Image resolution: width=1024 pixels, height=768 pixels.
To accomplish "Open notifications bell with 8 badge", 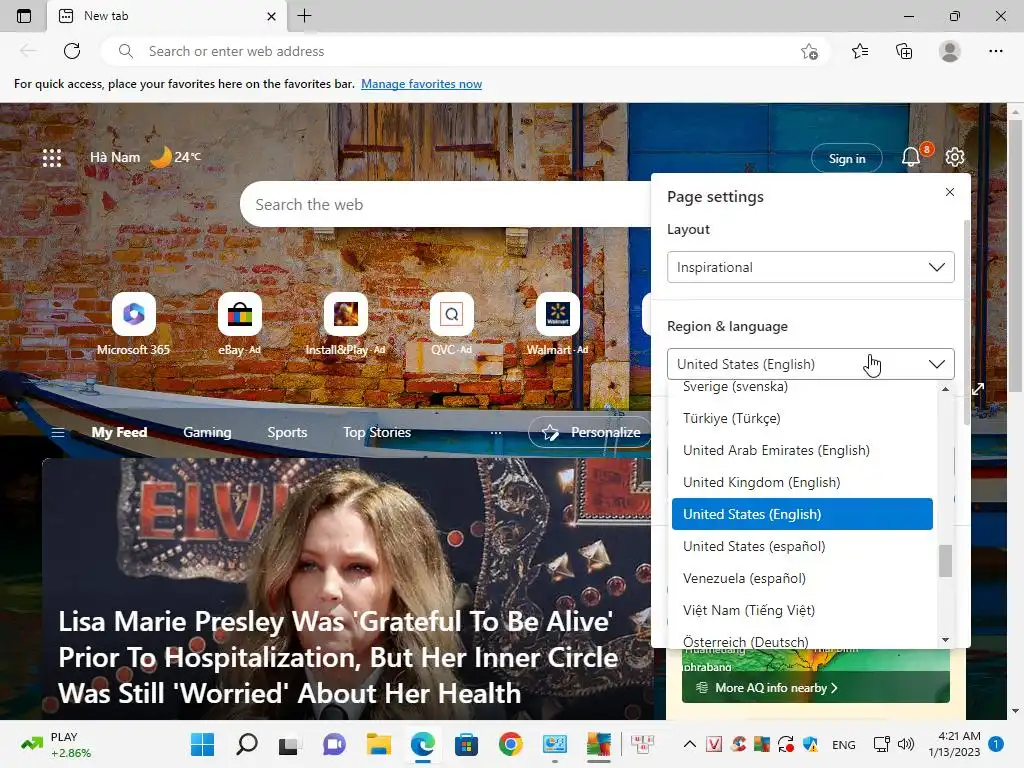I will [912, 157].
